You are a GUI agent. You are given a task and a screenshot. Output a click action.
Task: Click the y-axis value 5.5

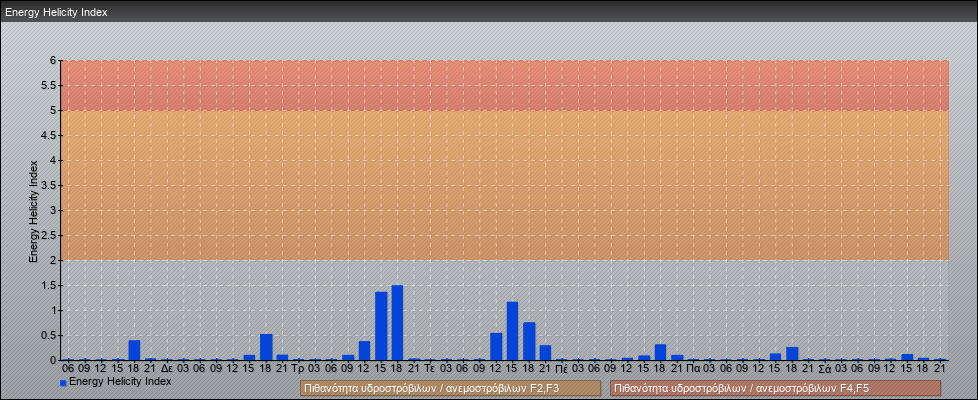pos(49,85)
